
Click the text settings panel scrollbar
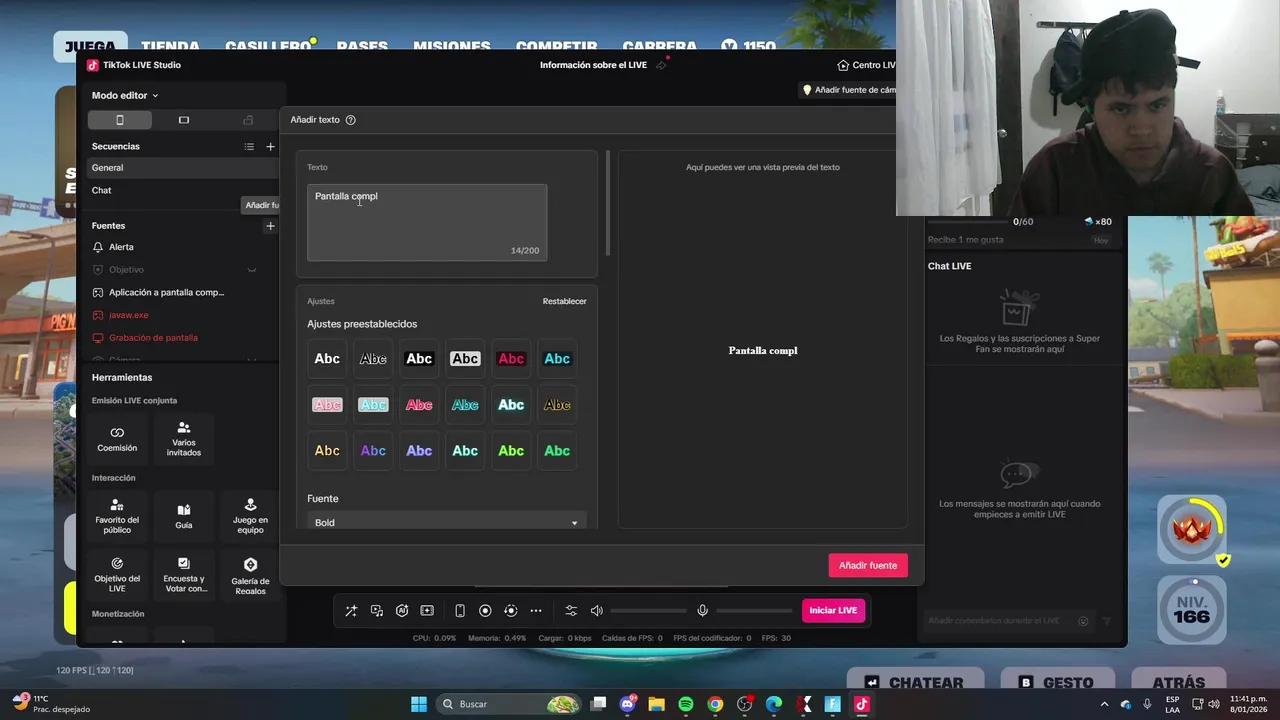pos(607,203)
